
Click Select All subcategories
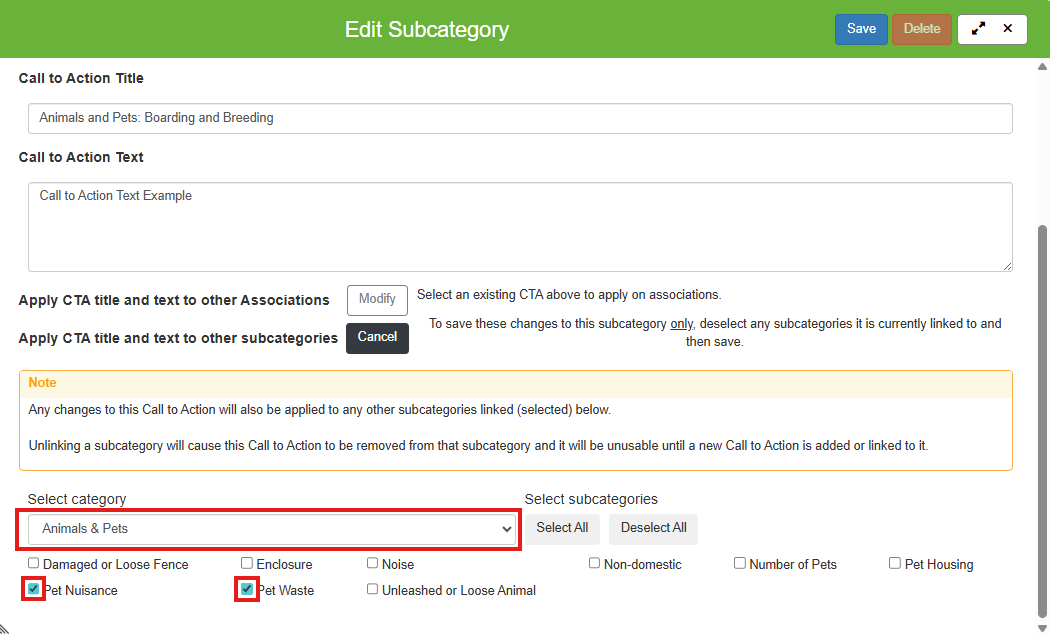click(x=562, y=528)
